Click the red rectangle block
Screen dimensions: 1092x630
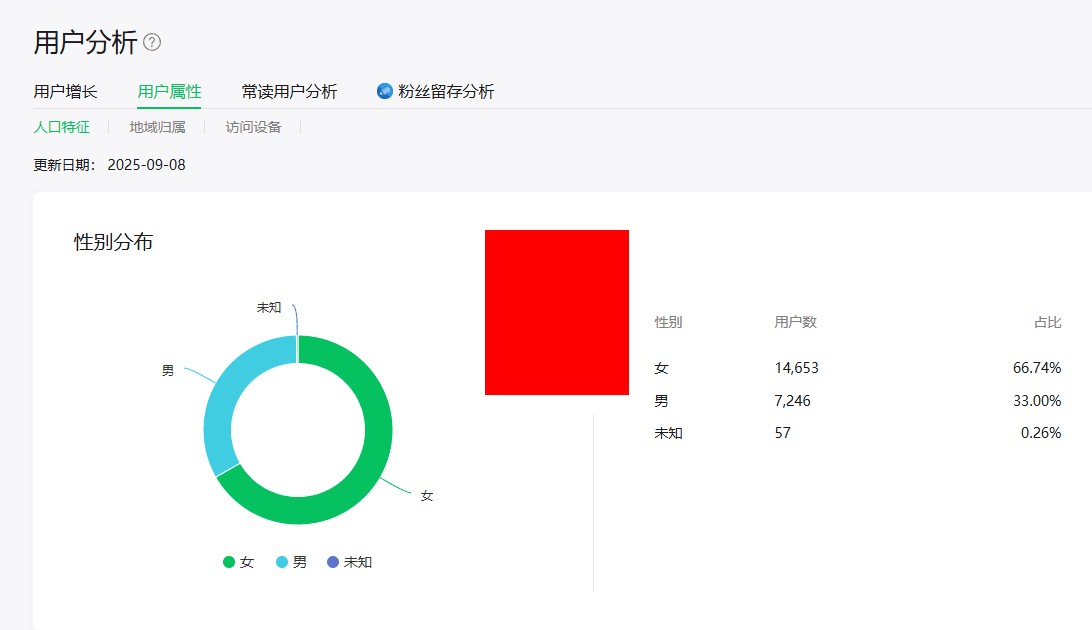pyautogui.click(x=556, y=312)
